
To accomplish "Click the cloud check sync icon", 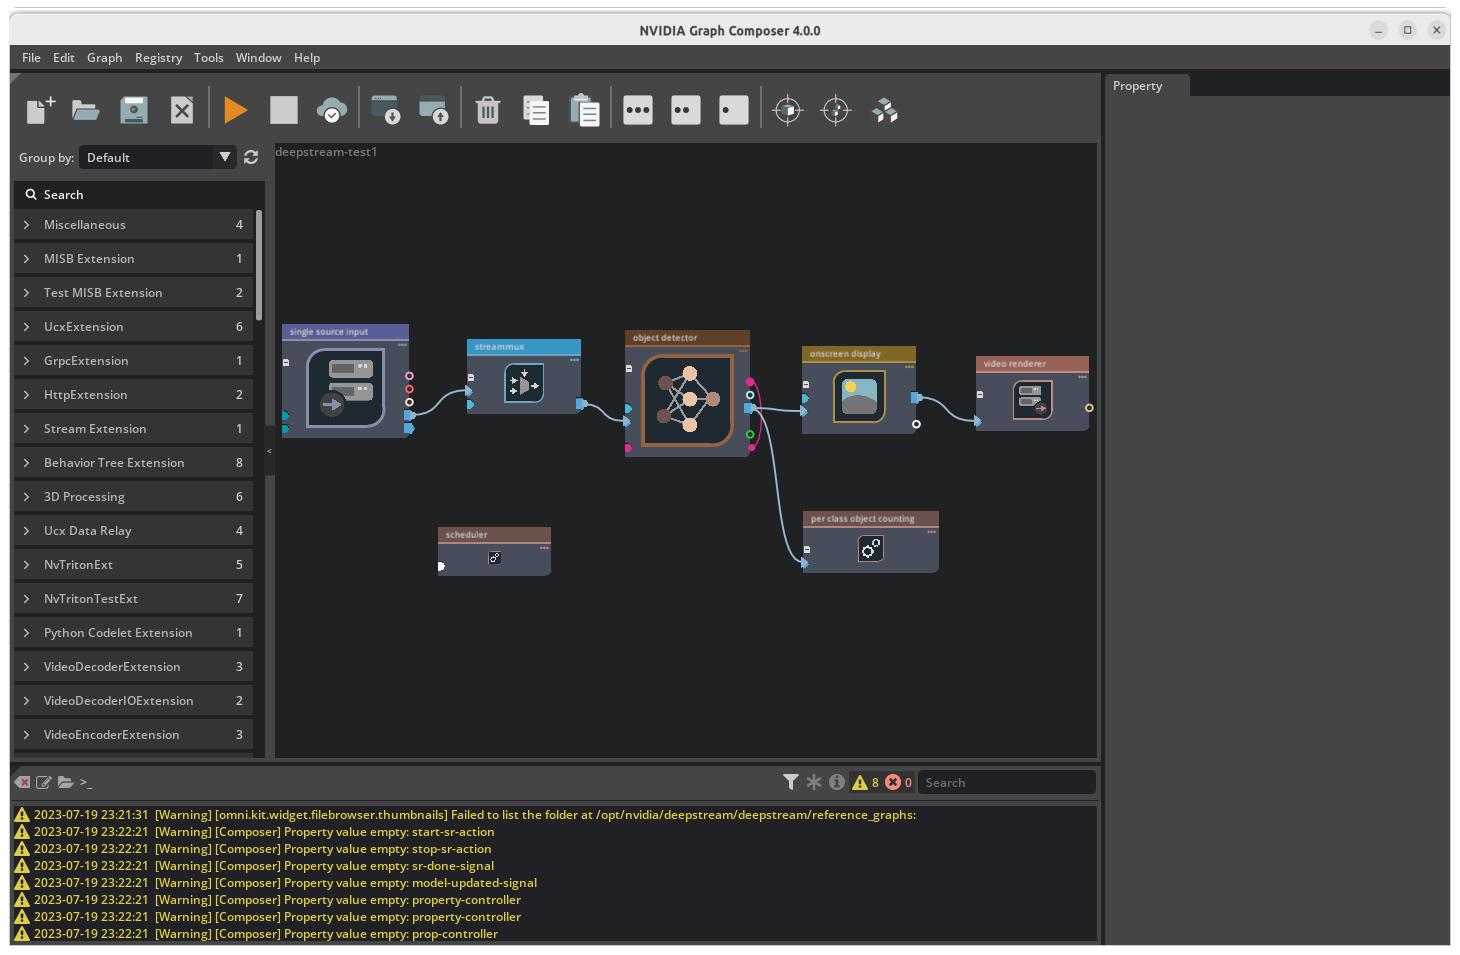I will click(332, 110).
